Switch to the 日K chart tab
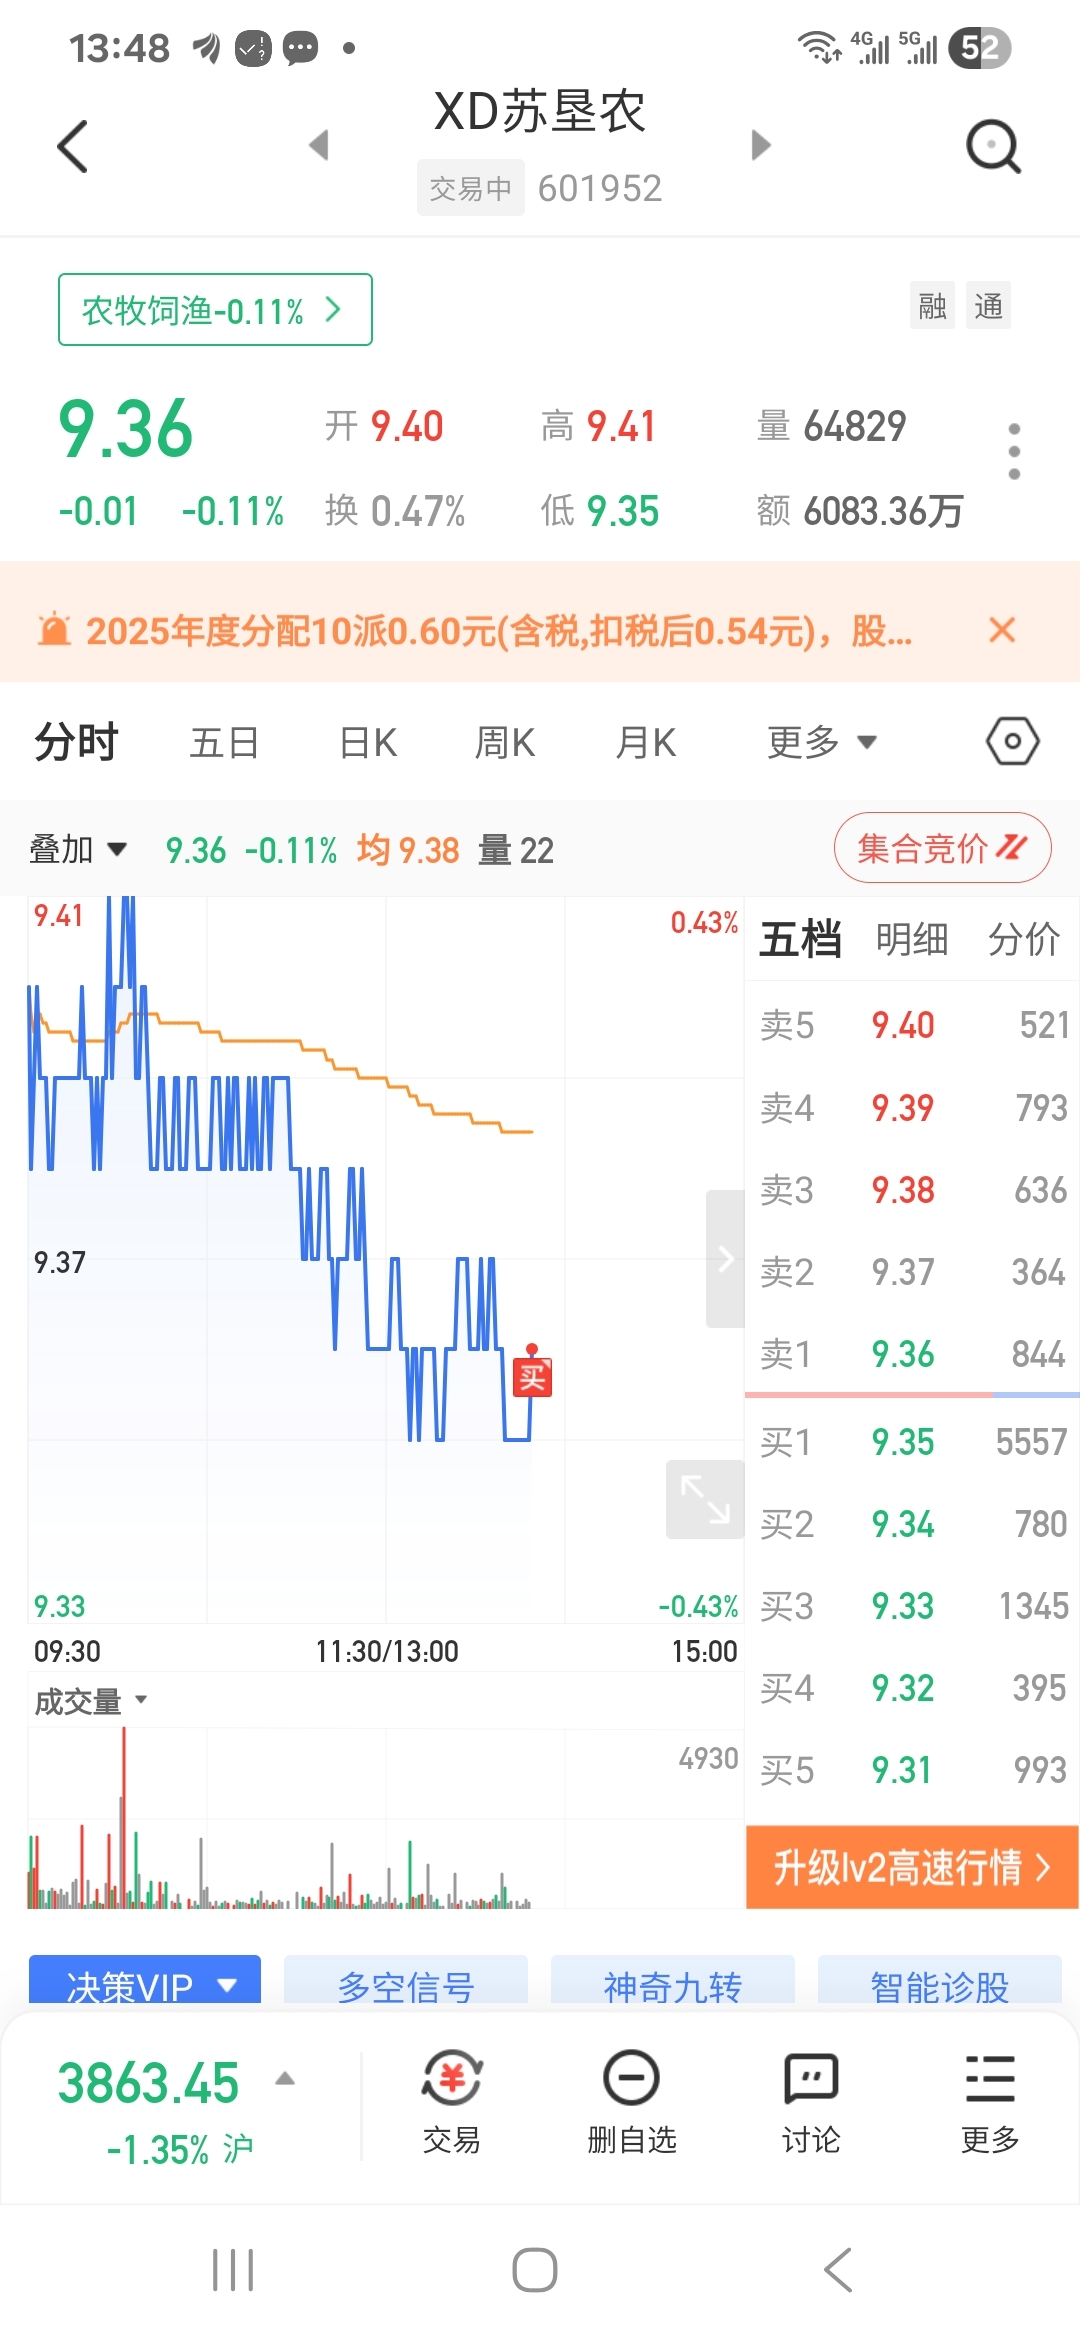Image resolution: width=1080 pixels, height=2340 pixels. pos(368,742)
